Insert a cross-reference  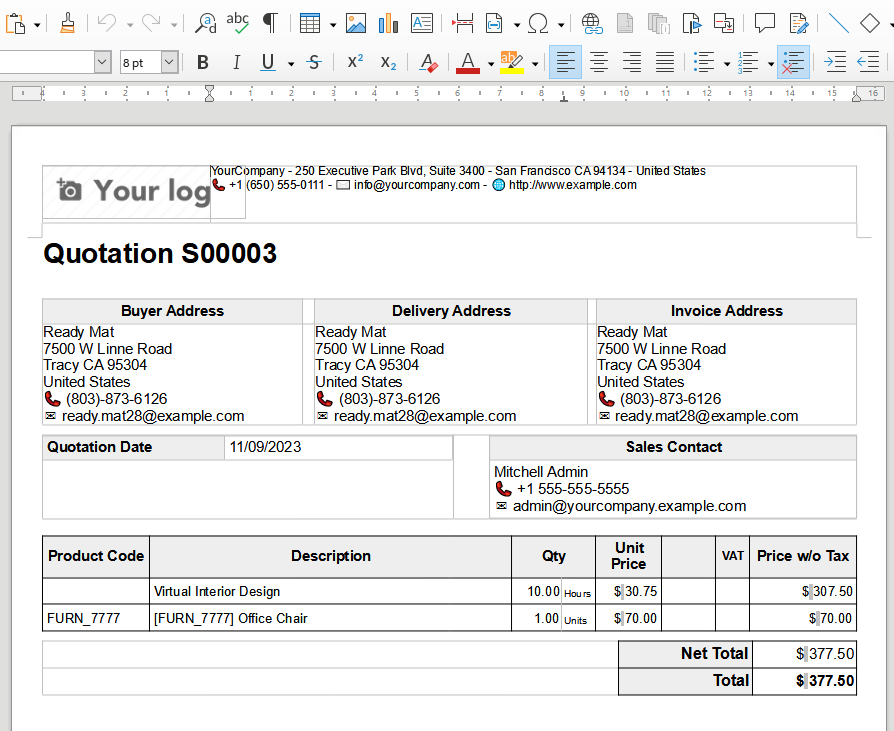tap(724, 24)
